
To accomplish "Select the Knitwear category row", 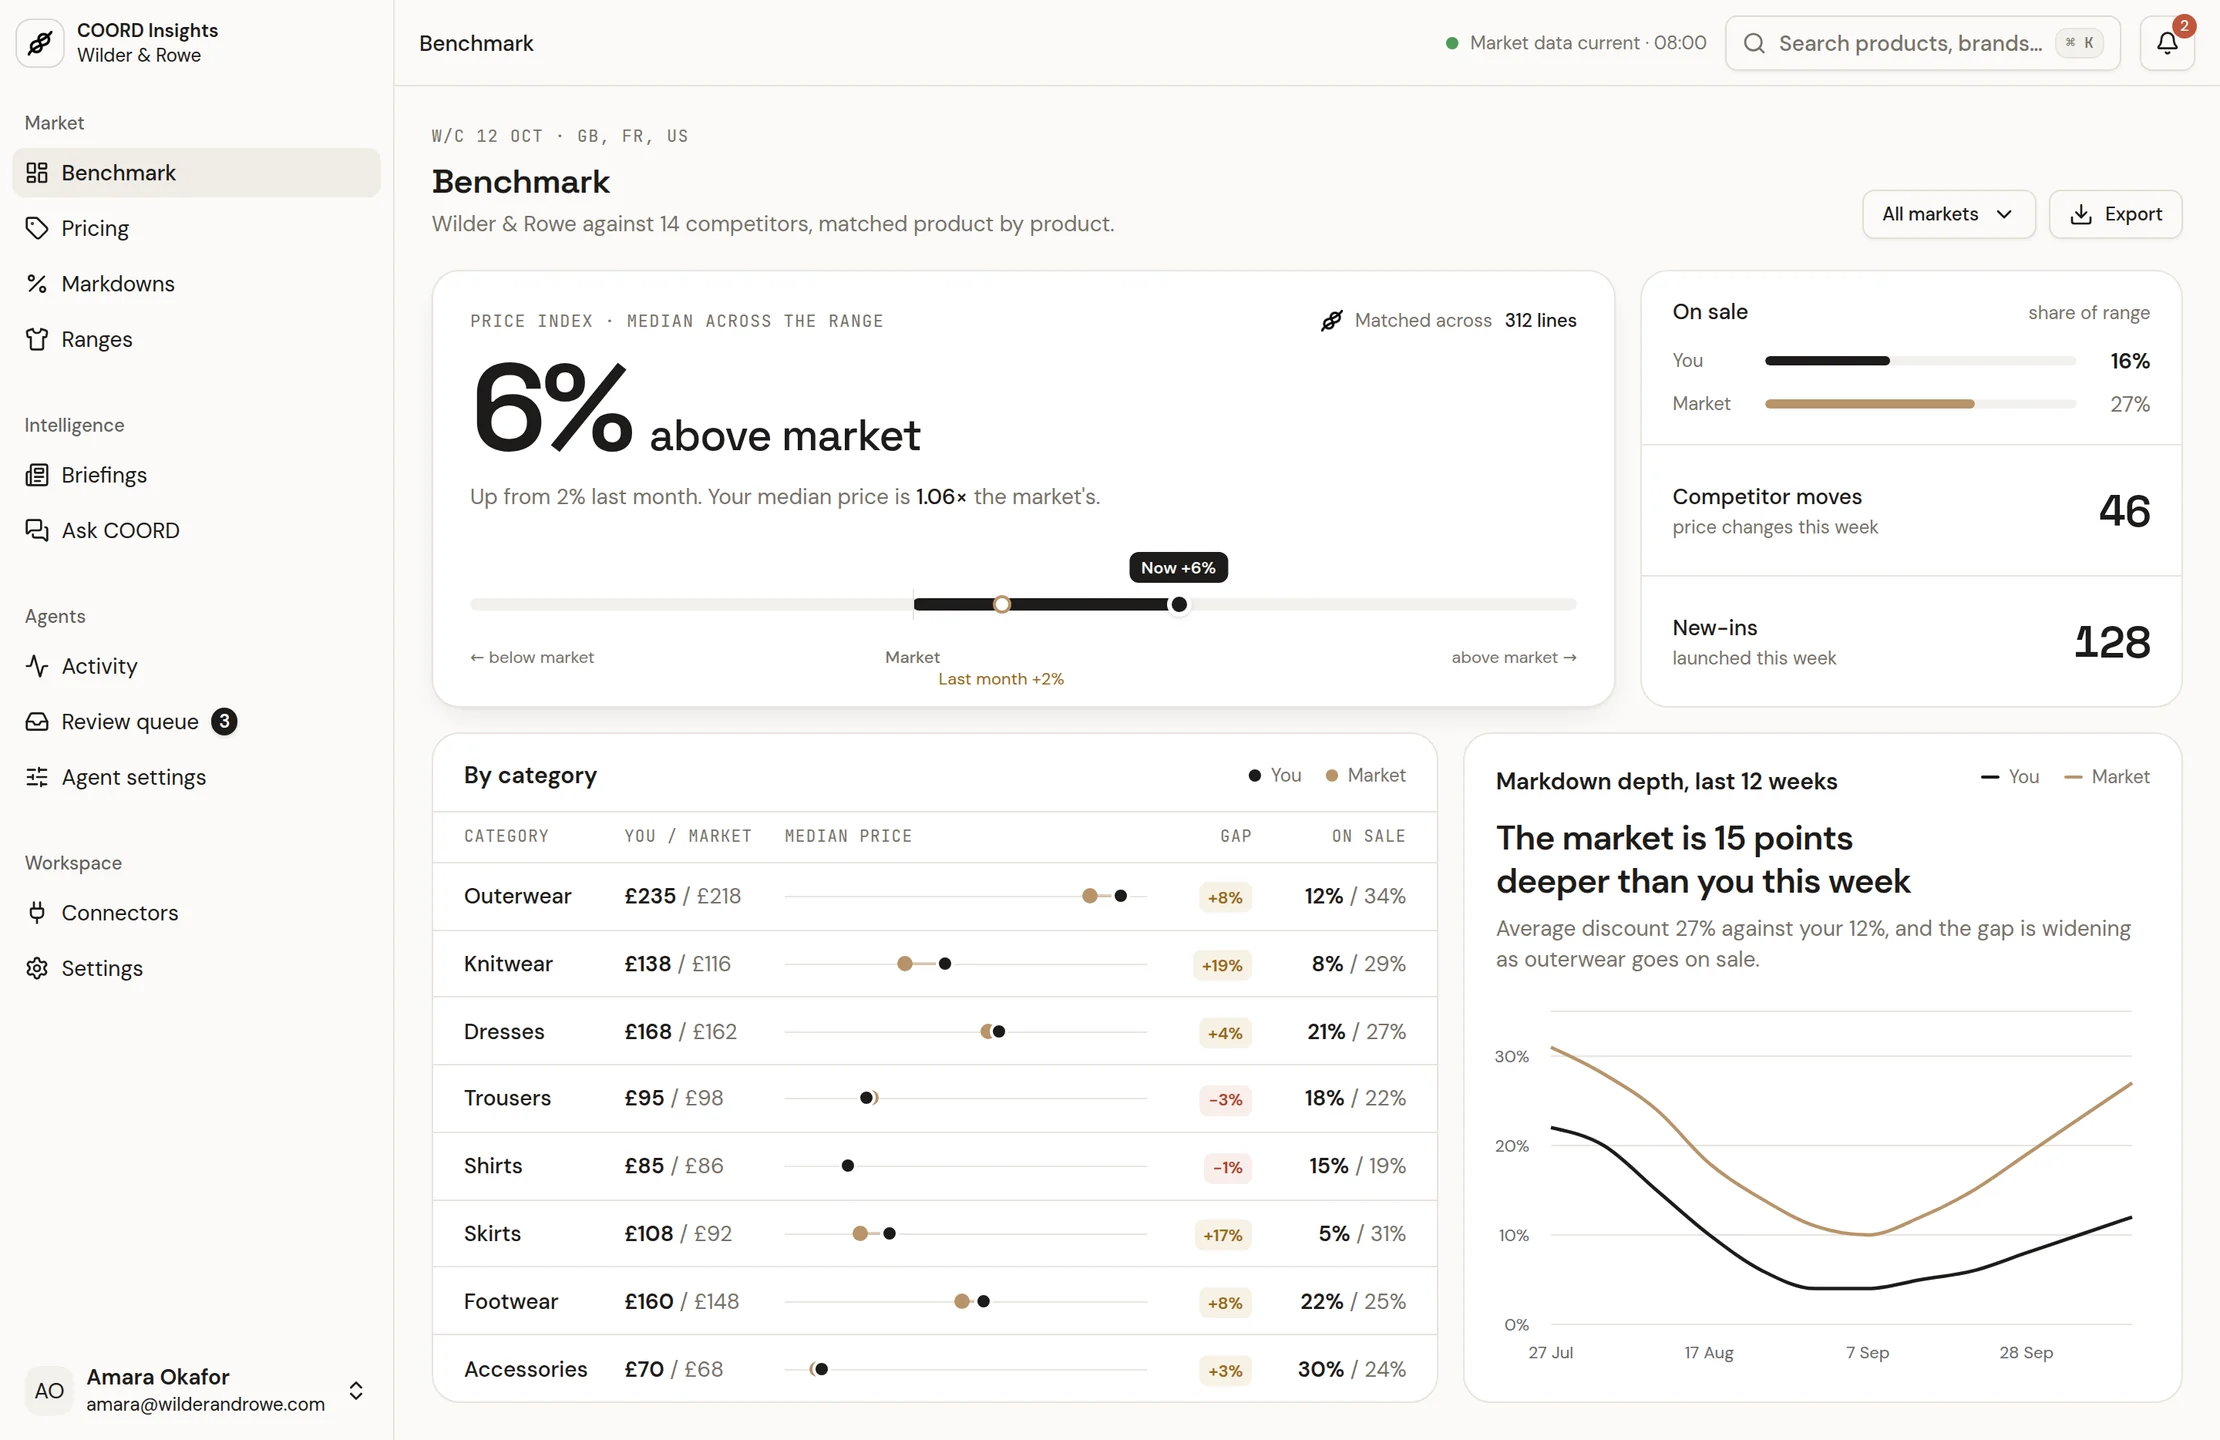I will 934,964.
